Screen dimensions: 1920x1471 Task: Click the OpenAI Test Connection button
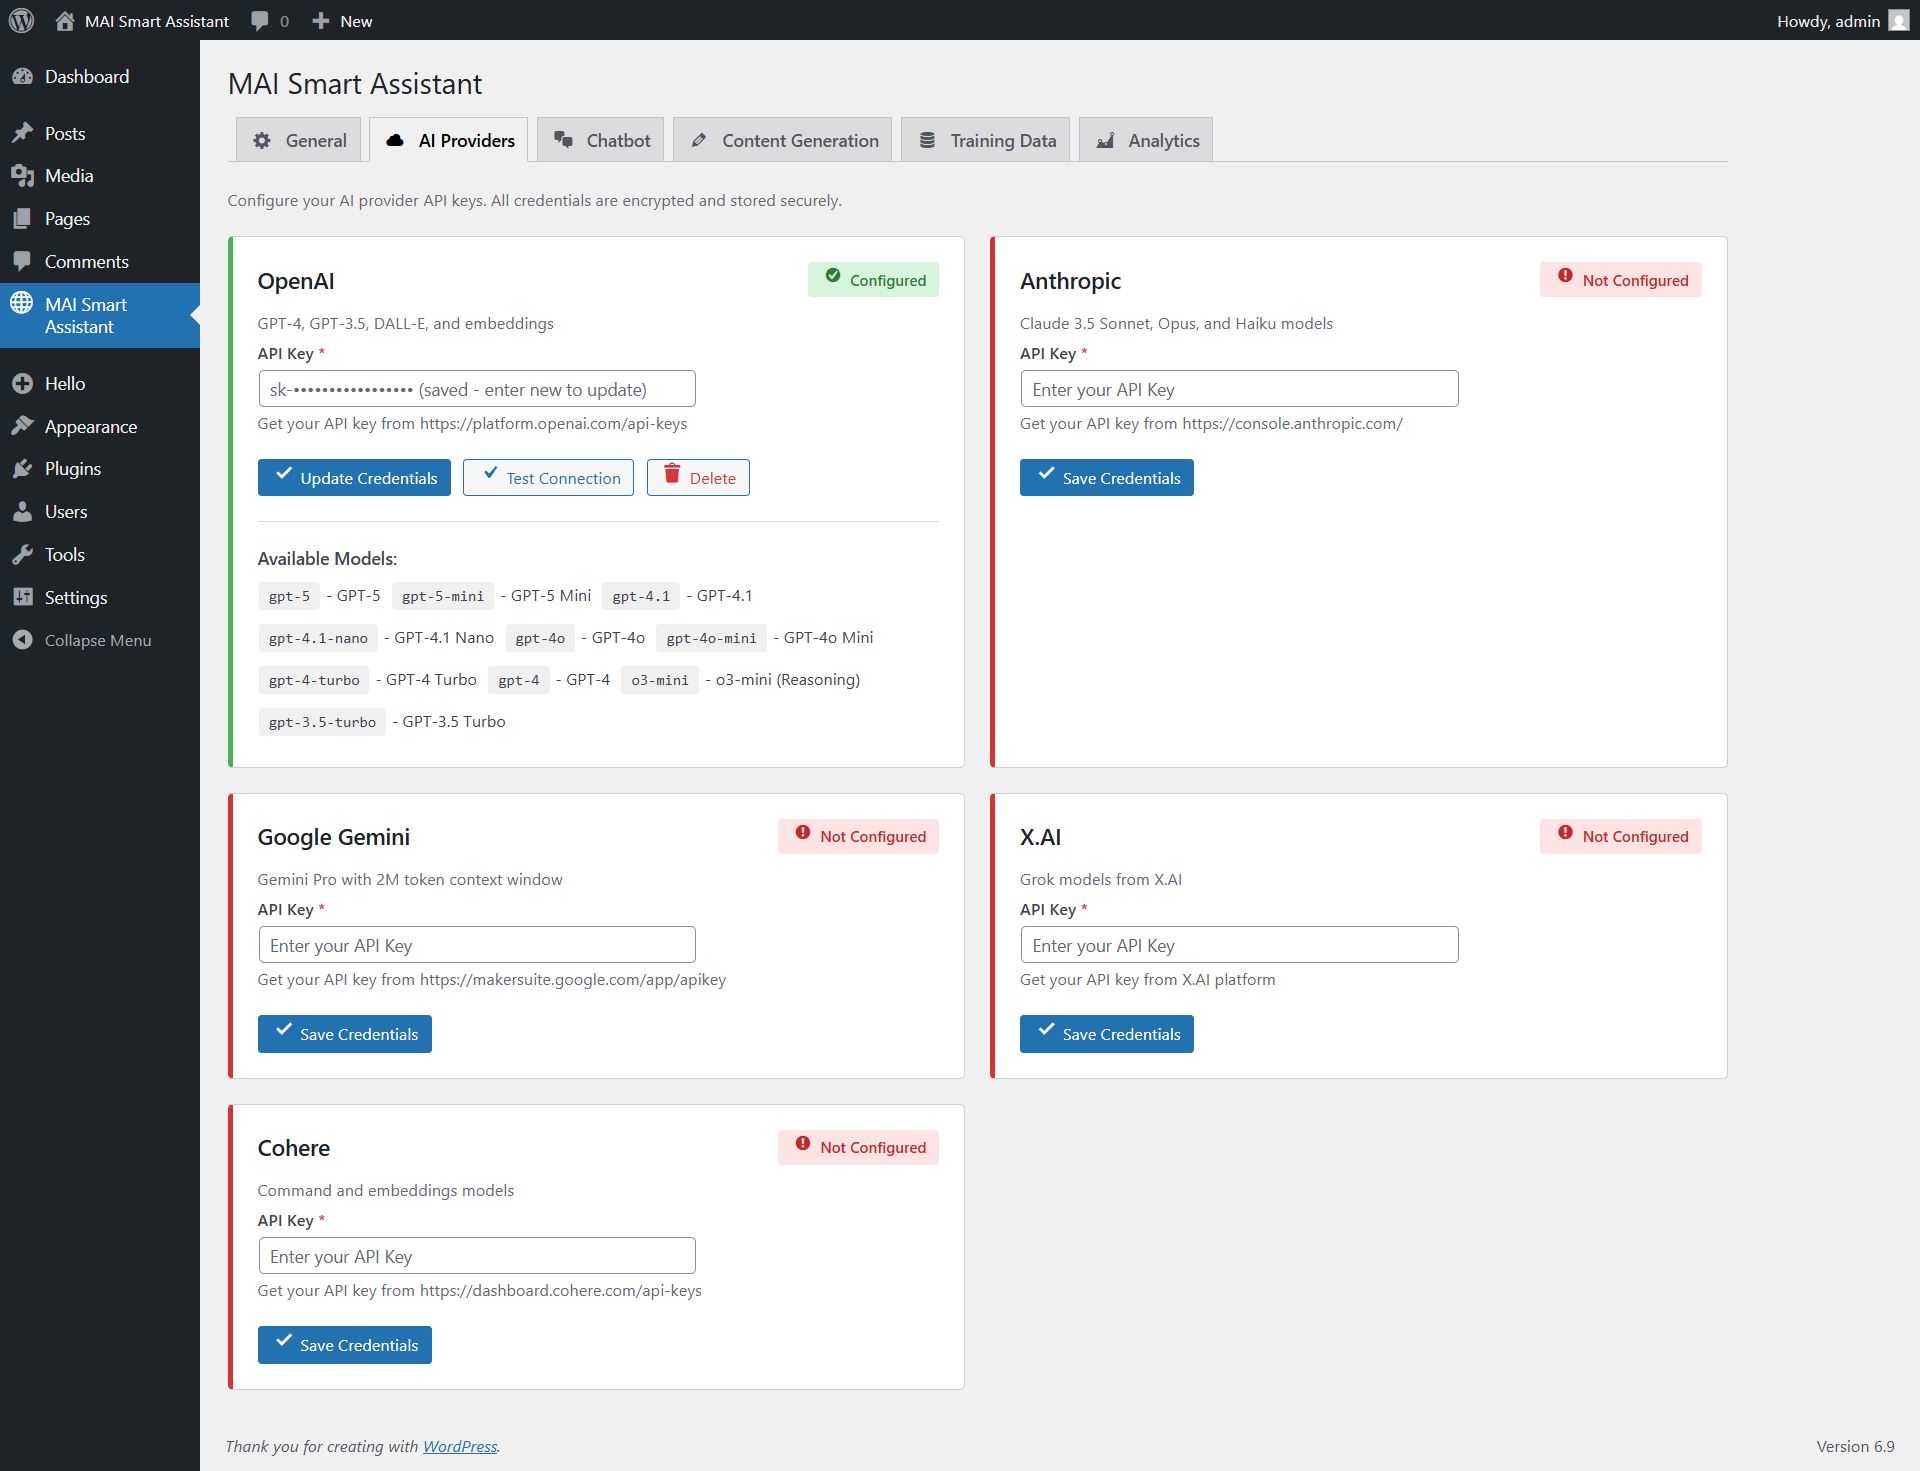[548, 478]
